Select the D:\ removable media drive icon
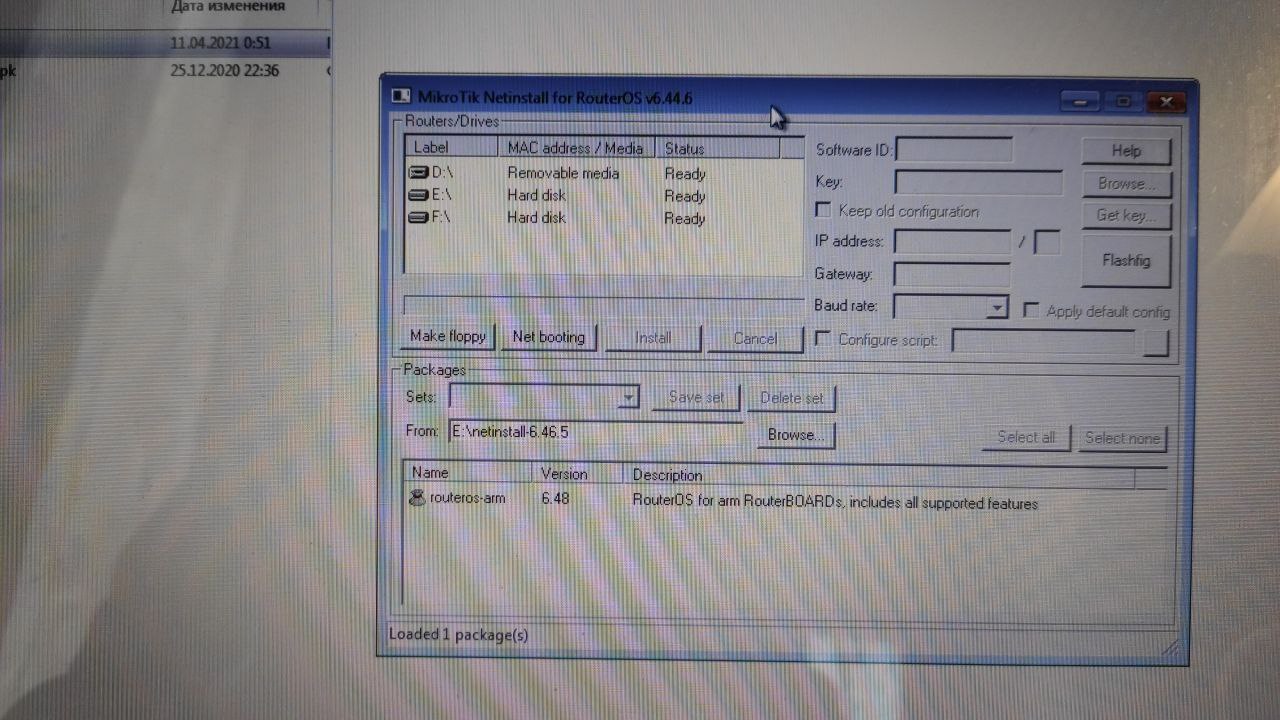Screen dimensions: 1280x720 418,173
